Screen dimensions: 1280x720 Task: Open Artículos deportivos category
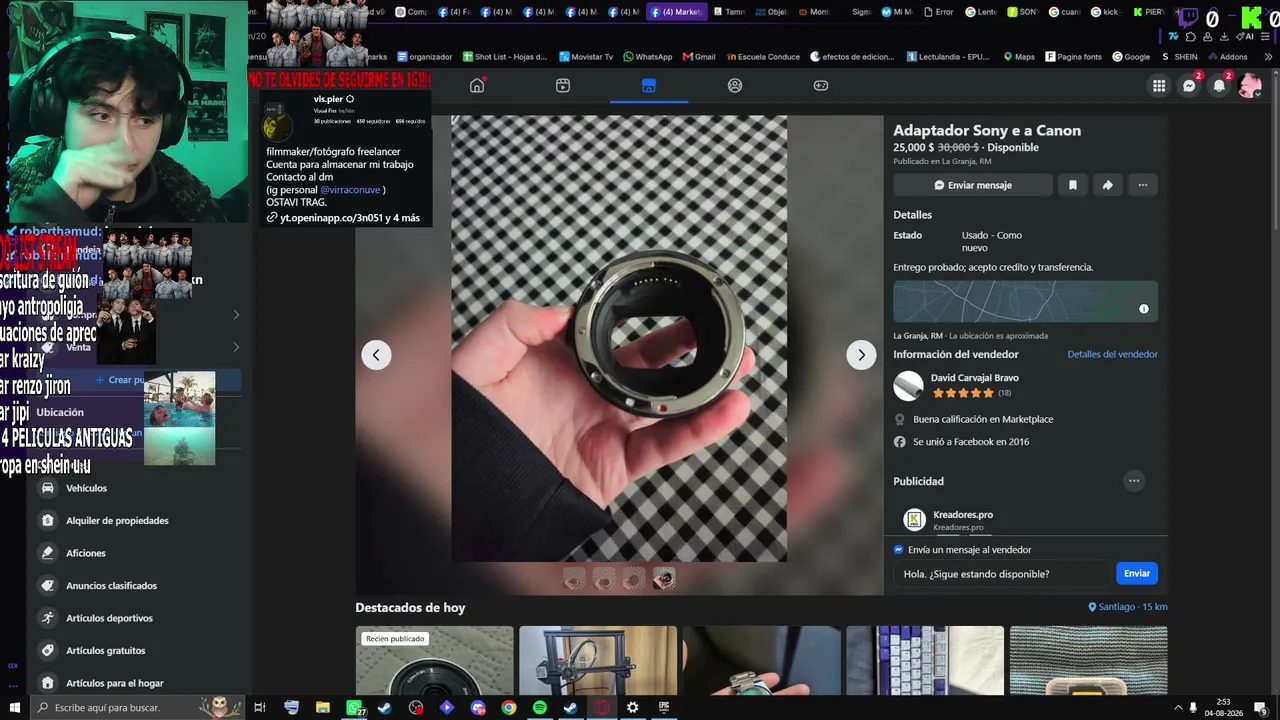pos(139,618)
